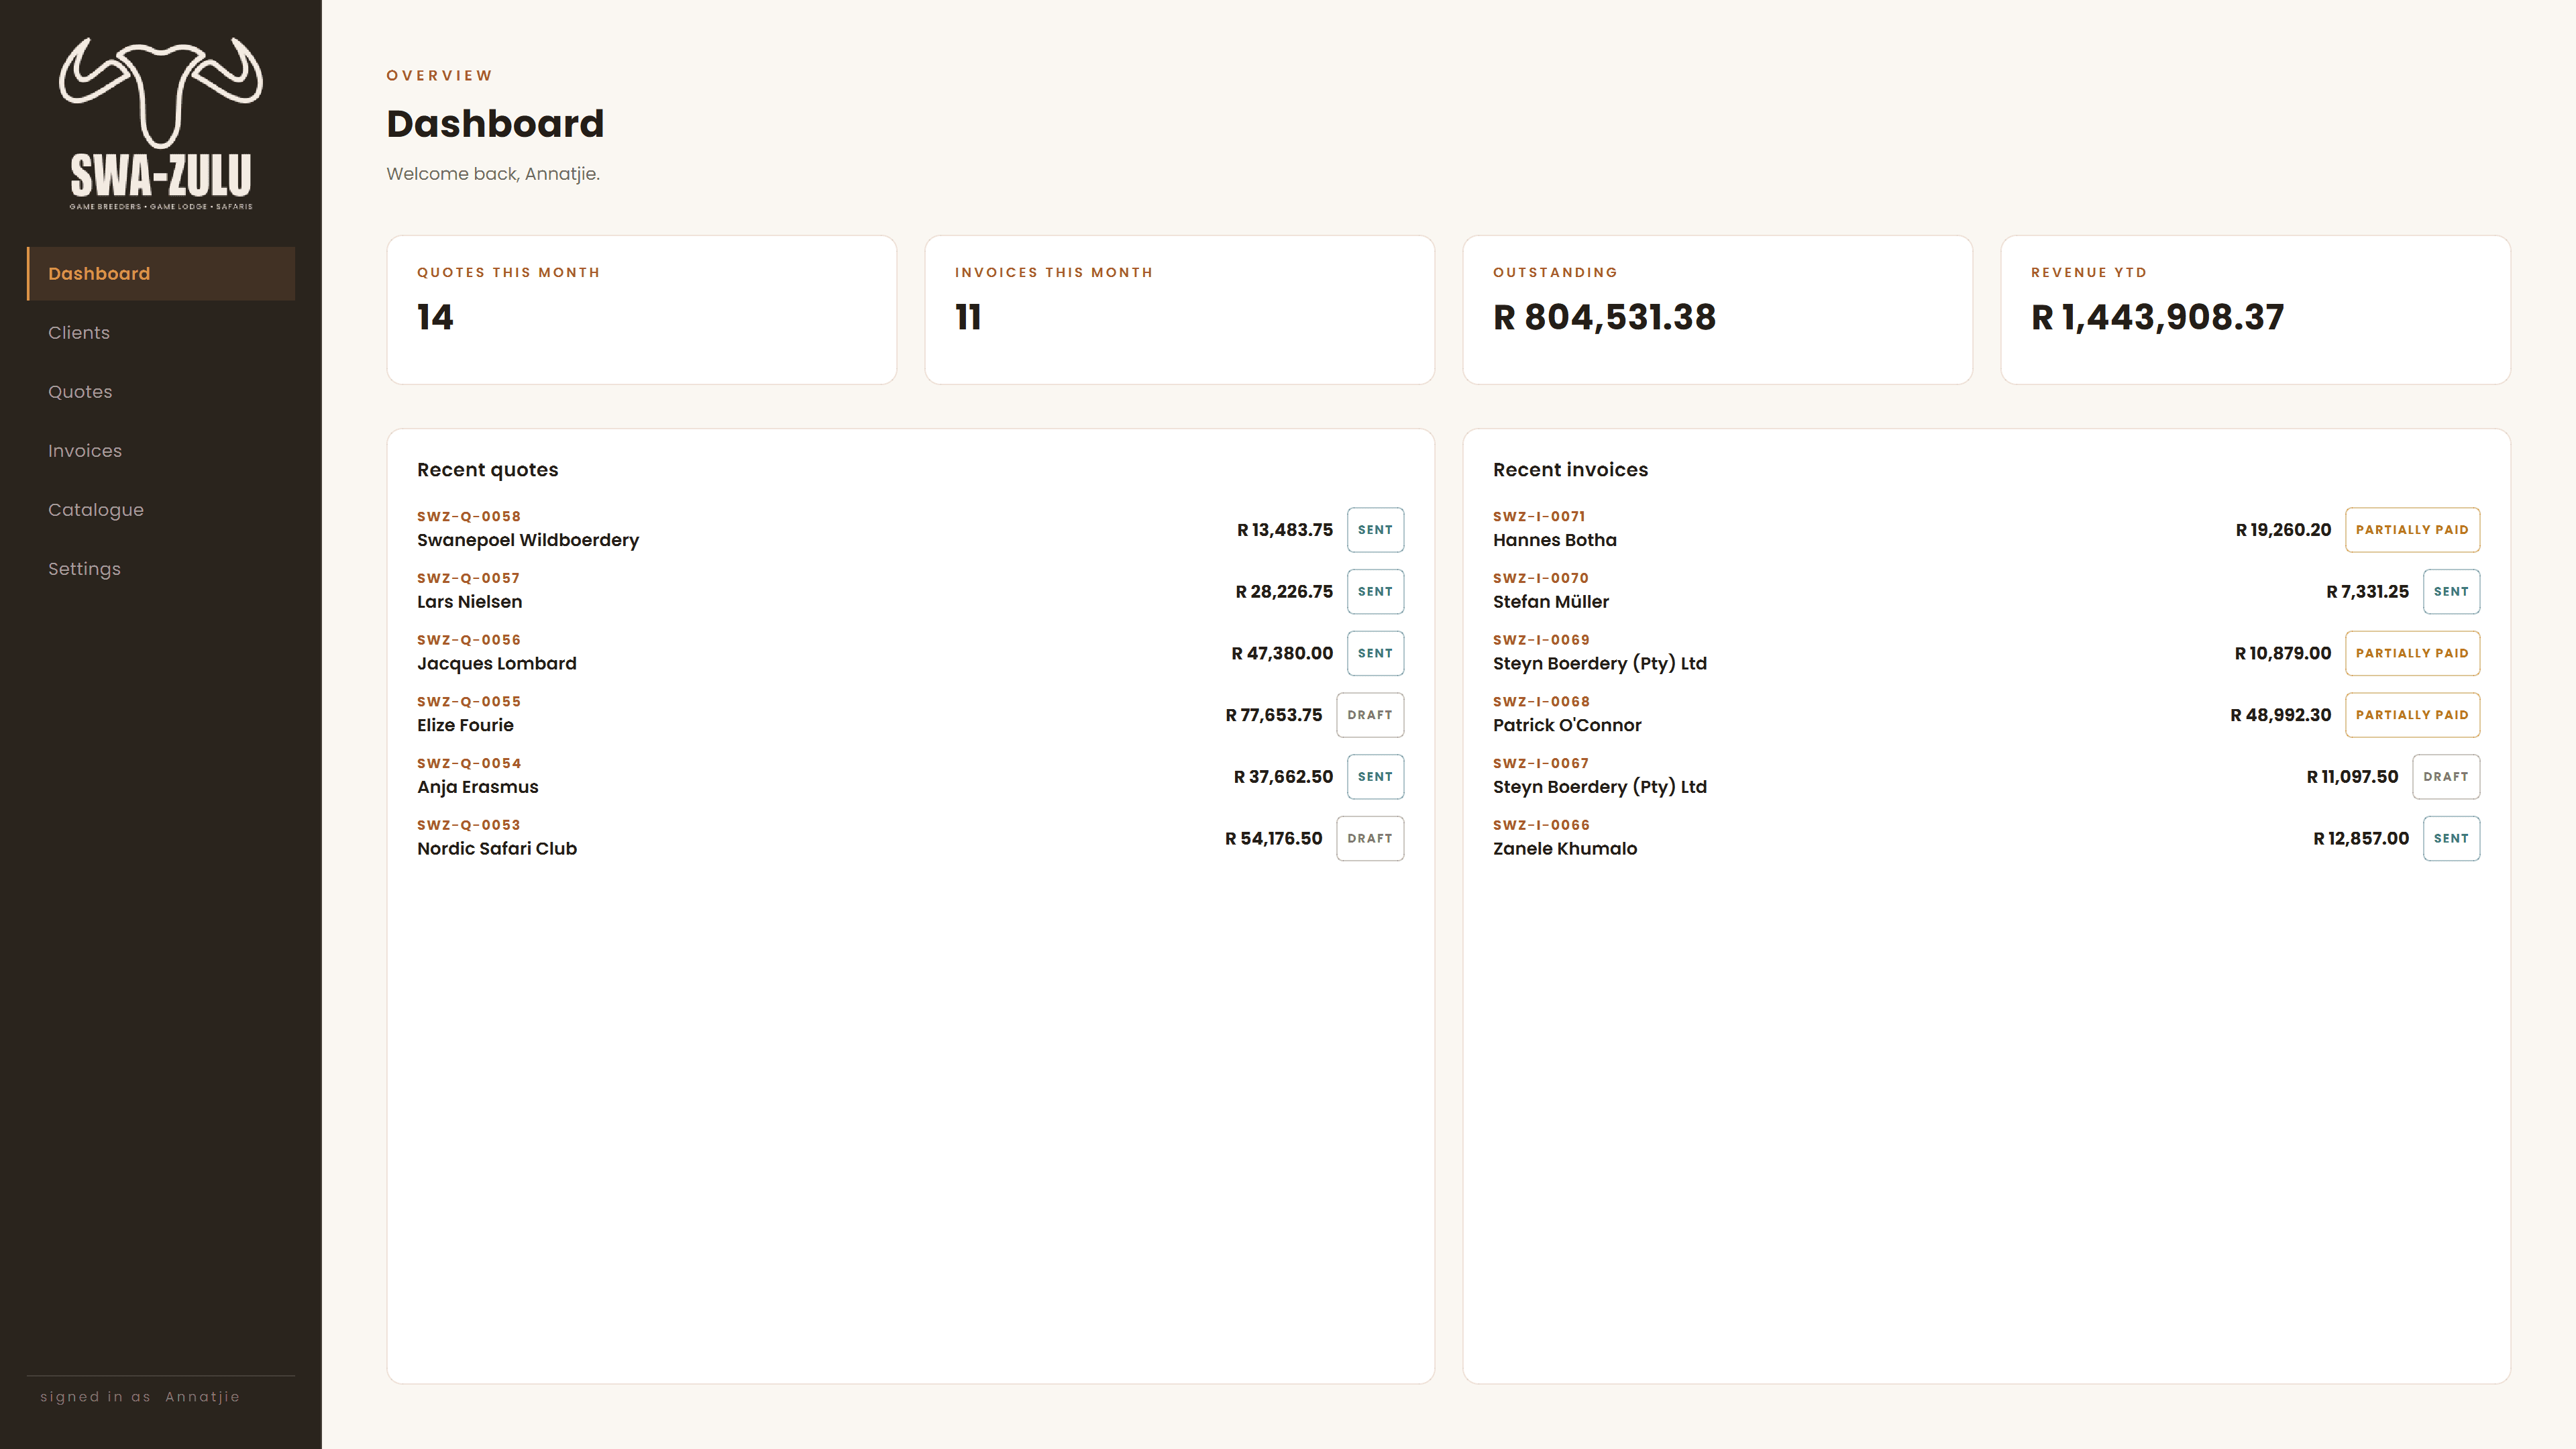Open Settings from the sidebar

pyautogui.click(x=161, y=568)
